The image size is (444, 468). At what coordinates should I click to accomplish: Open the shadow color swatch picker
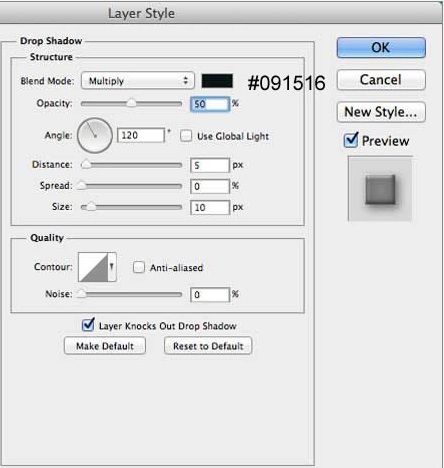pyautogui.click(x=217, y=81)
